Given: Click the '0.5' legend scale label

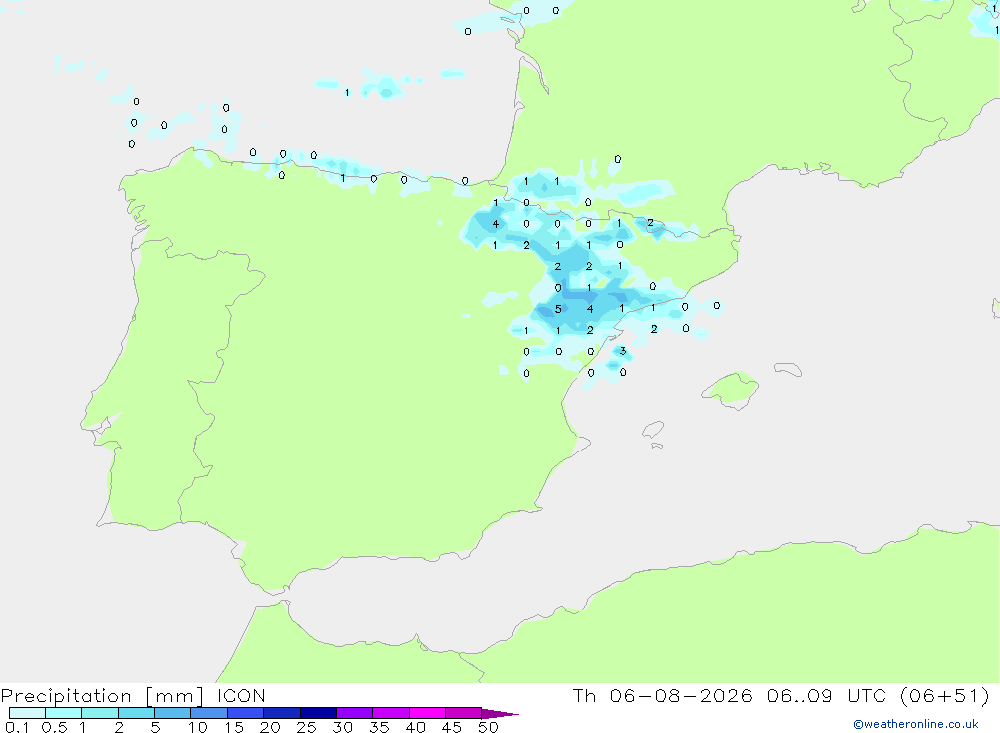Looking at the screenshot, I should click(54, 727).
